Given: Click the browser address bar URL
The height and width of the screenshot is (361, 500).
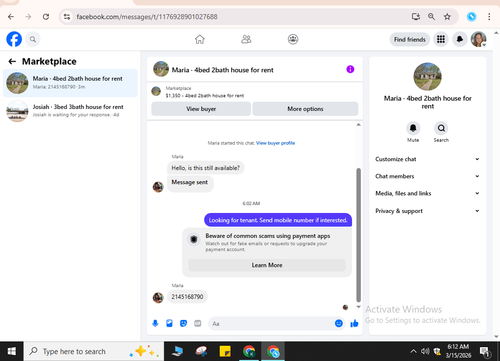Looking at the screenshot, I should [147, 17].
